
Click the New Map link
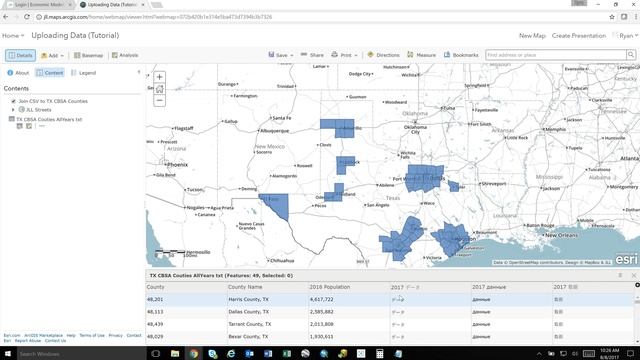[532, 36]
